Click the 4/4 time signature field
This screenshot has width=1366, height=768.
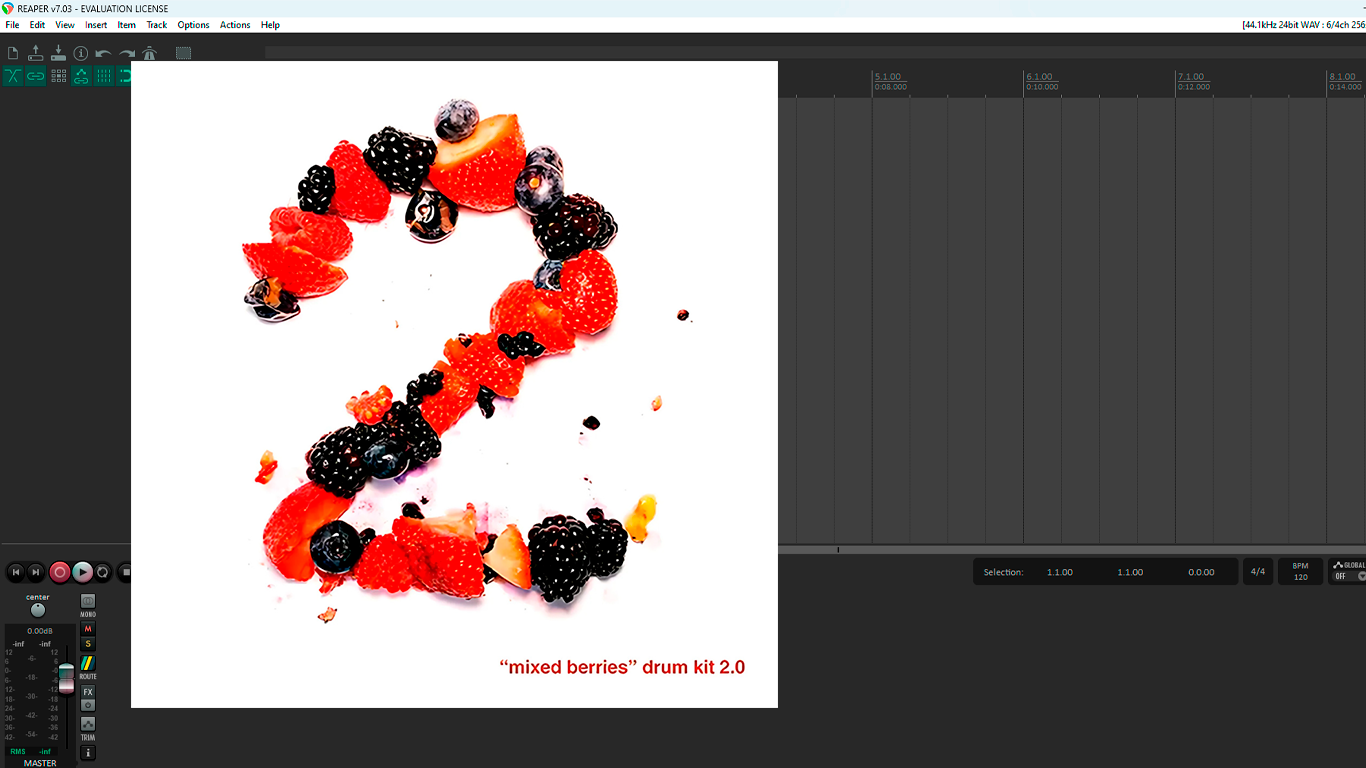pos(1258,572)
